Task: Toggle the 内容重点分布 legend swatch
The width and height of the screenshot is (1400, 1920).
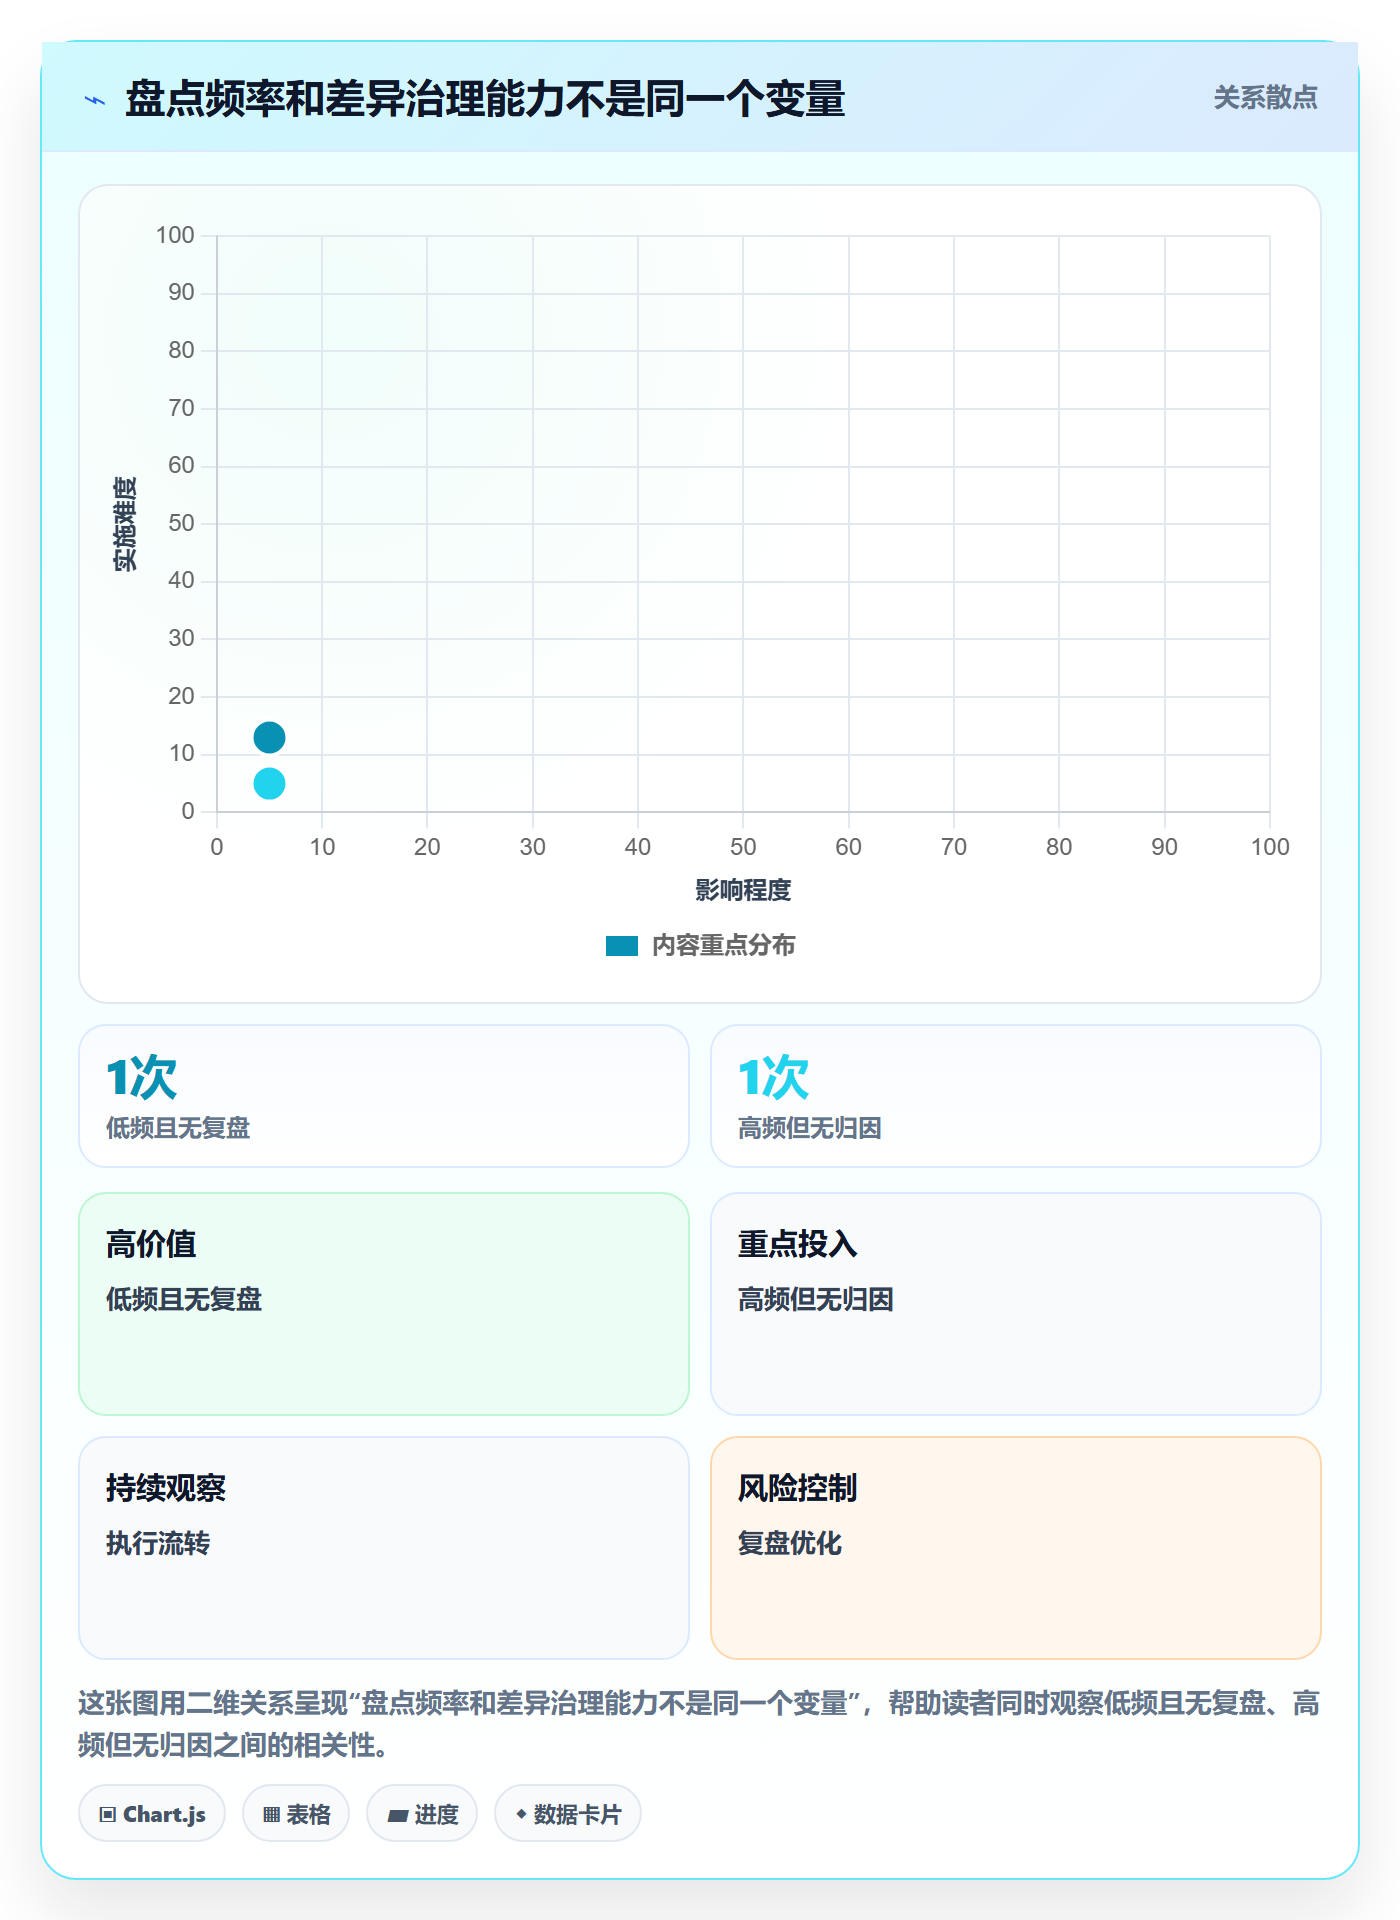Action: pyautogui.click(x=622, y=946)
